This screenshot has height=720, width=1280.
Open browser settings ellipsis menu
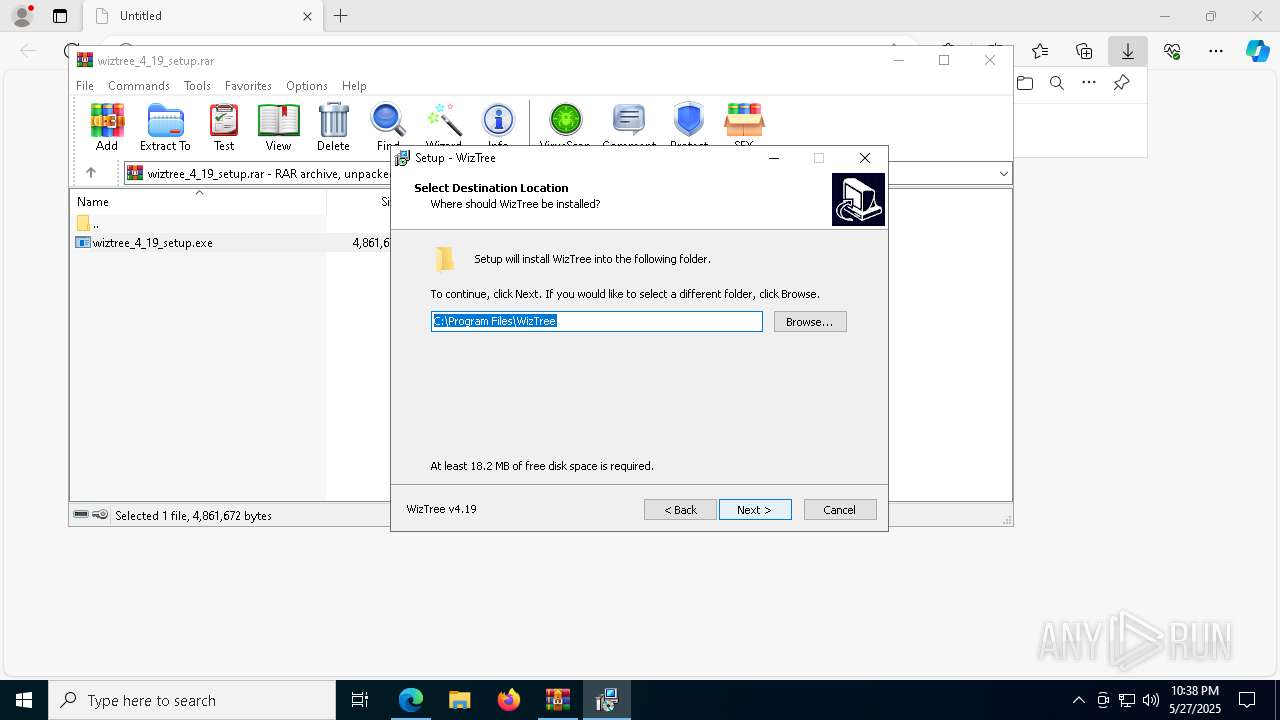[x=1216, y=51]
